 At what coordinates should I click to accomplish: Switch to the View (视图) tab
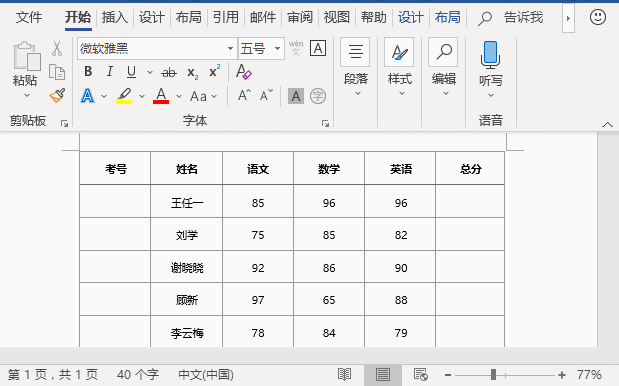tap(337, 17)
